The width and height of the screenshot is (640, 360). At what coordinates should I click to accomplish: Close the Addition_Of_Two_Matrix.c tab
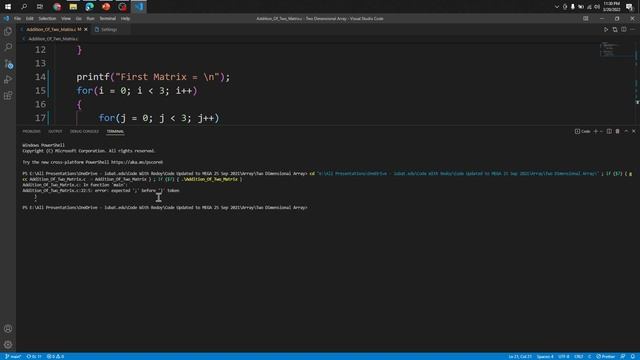point(86,29)
